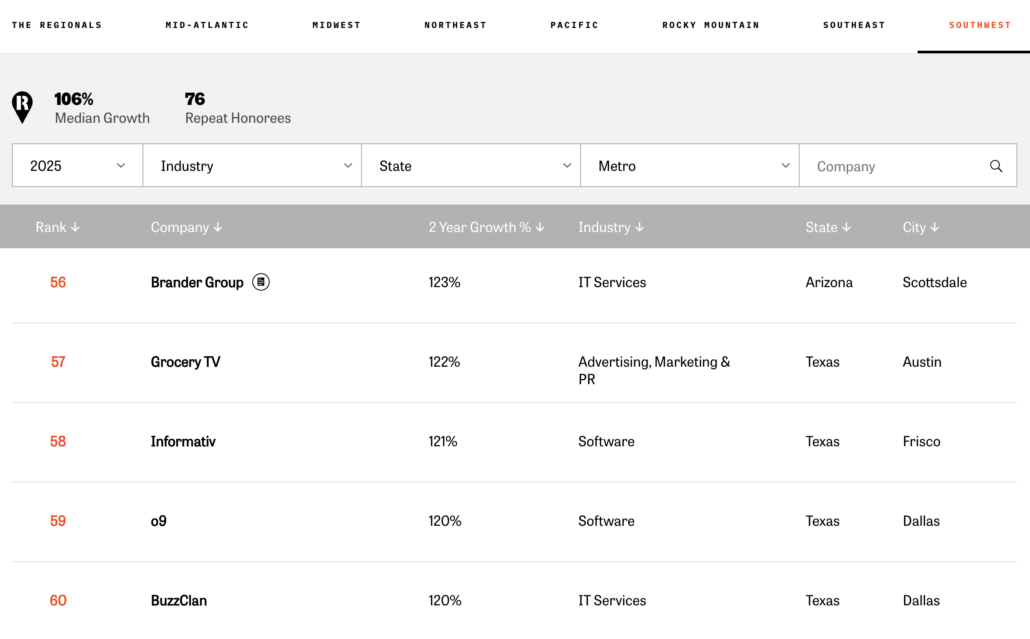This screenshot has width=1030, height=639.
Task: Sort by Company column arrow
Action: (217, 227)
